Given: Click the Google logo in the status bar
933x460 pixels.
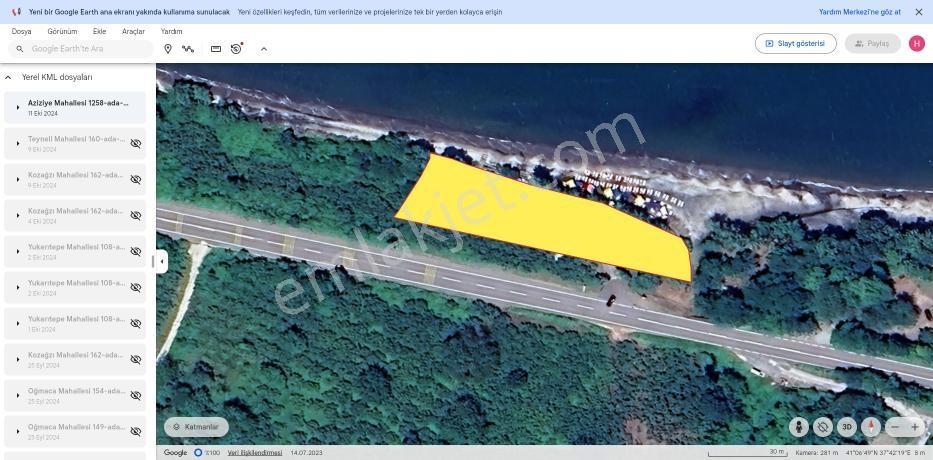Looking at the screenshot, I should 176,453.
